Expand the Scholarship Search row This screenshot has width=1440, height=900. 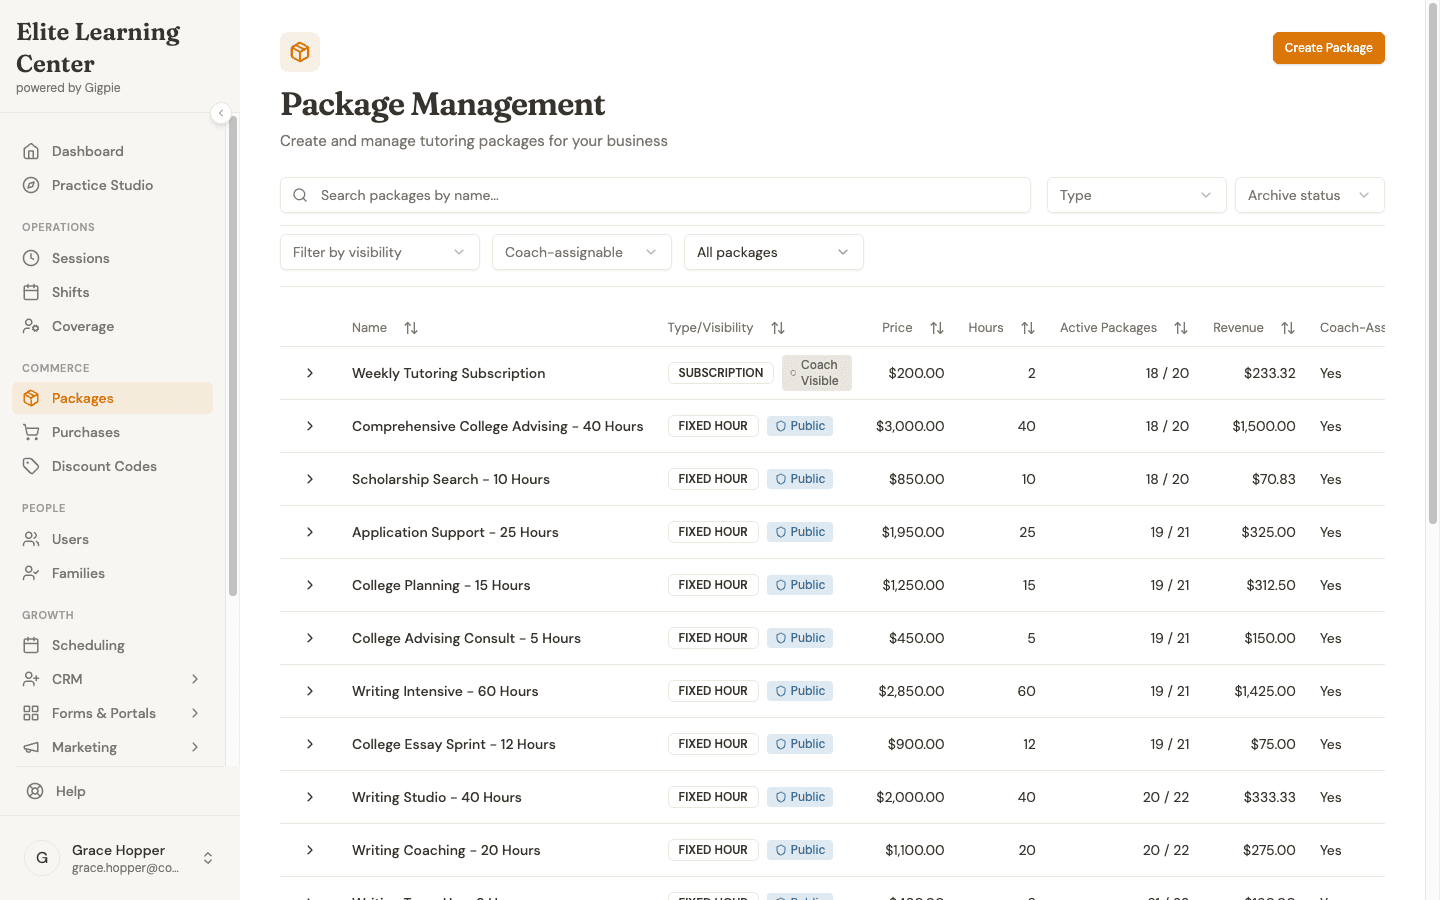pos(310,479)
